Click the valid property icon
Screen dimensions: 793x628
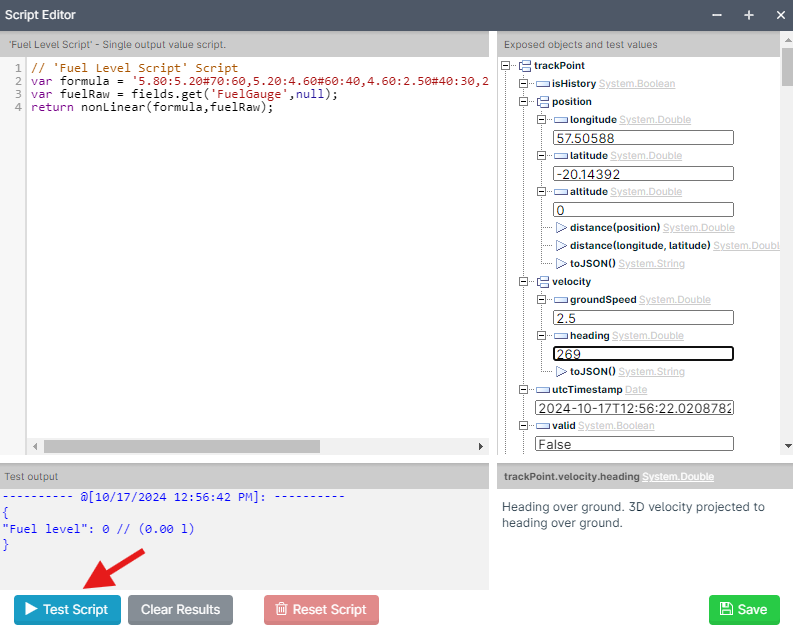[x=543, y=426]
